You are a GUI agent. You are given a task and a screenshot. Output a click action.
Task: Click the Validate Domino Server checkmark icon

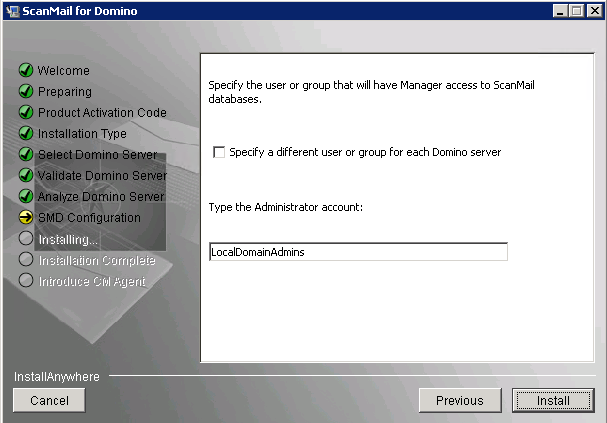pos(27,176)
